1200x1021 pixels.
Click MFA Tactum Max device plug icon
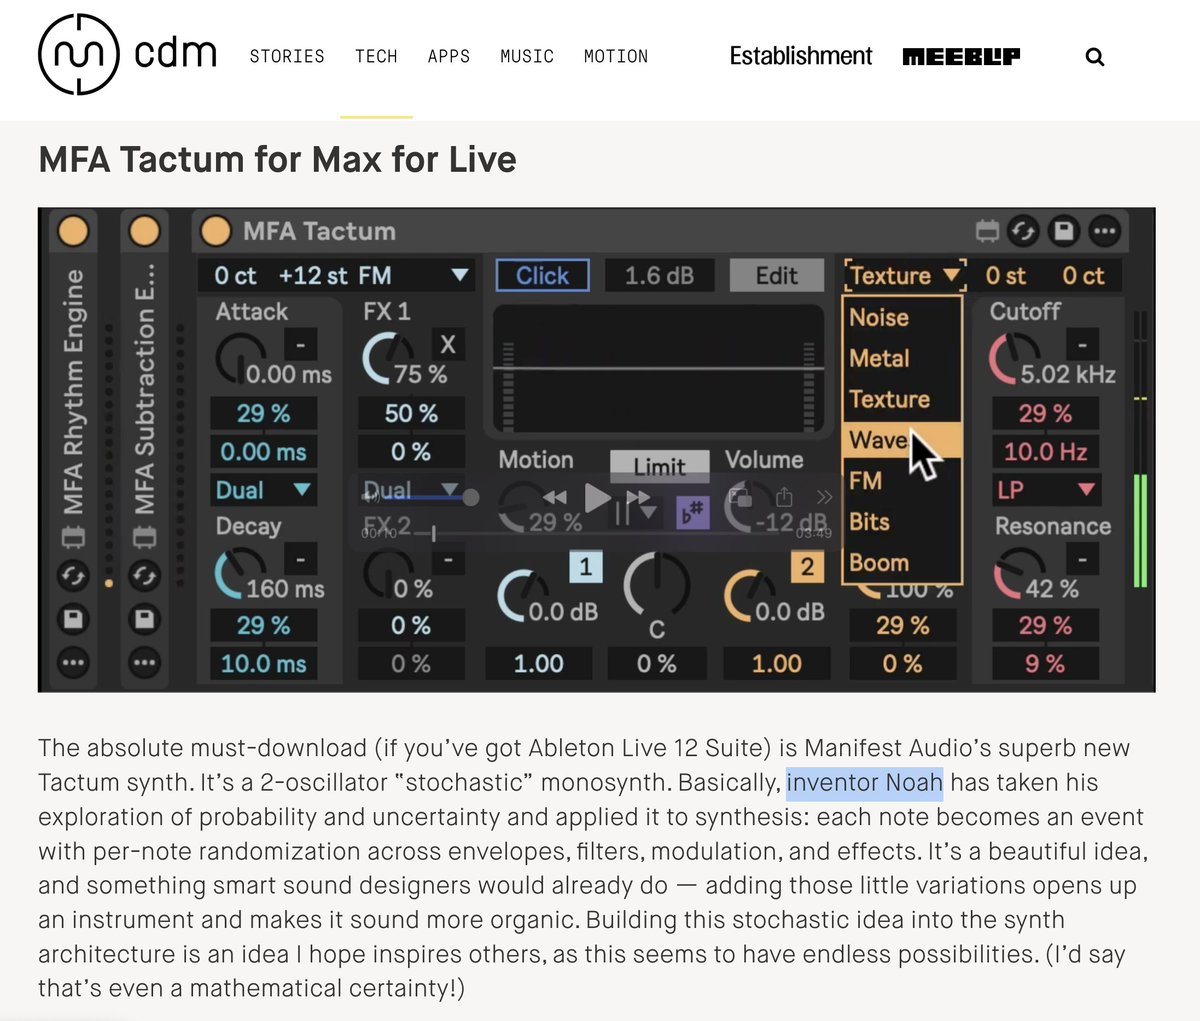coord(987,232)
